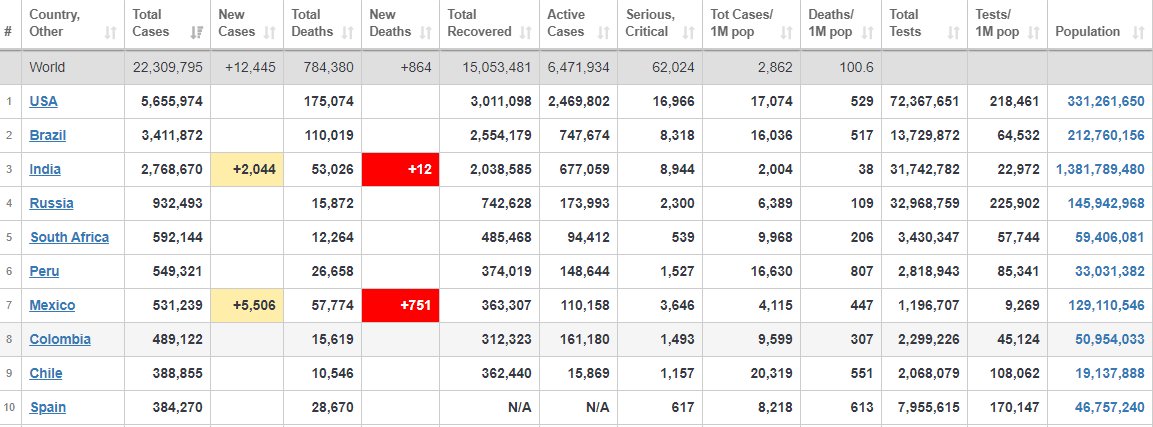This screenshot has height=427, width=1153.
Task: Open the Brazil country link
Action: [48, 135]
